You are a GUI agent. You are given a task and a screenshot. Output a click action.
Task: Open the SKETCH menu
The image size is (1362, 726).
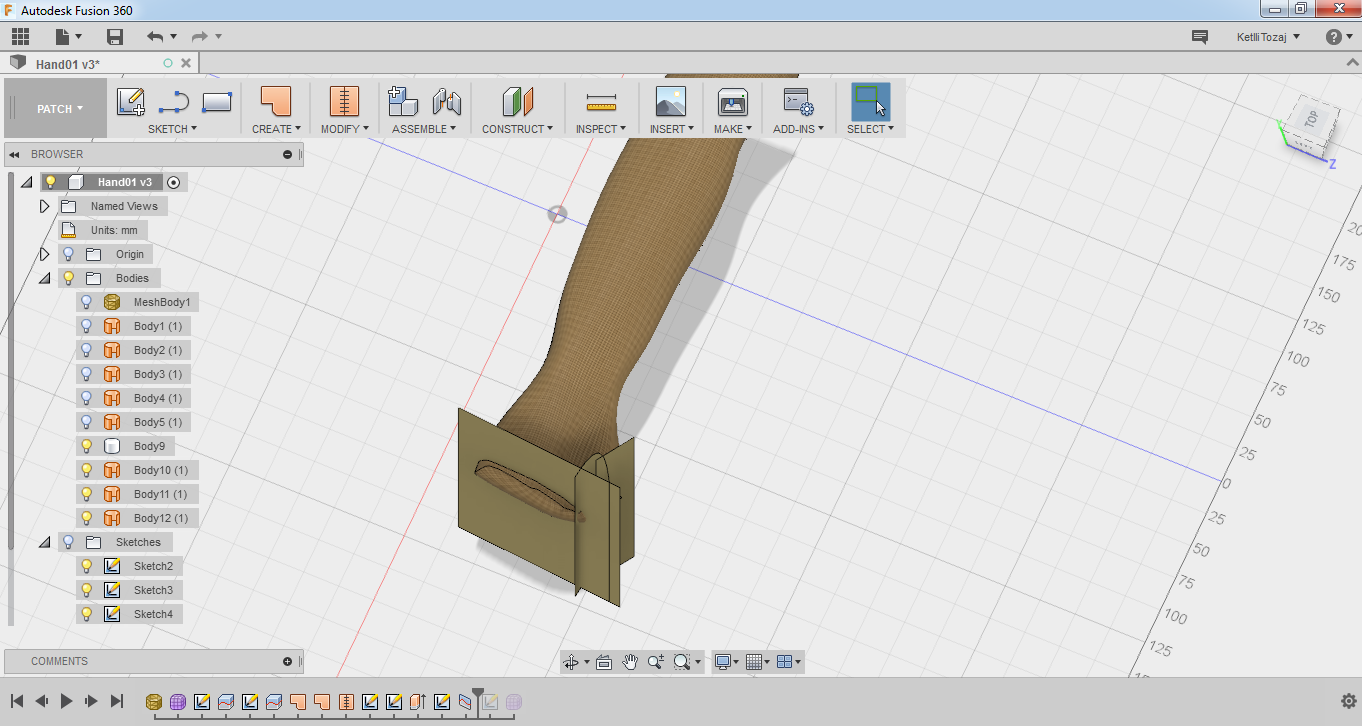pyautogui.click(x=172, y=129)
